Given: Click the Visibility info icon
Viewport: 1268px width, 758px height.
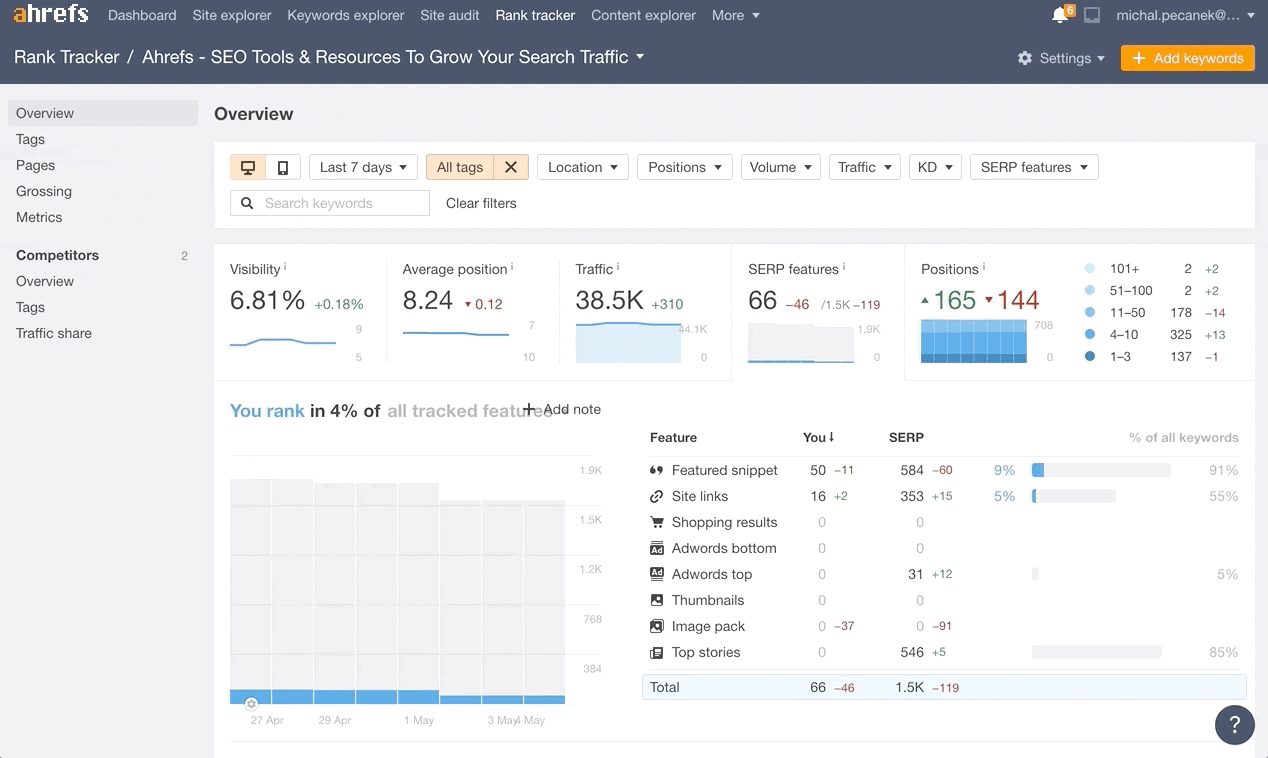Looking at the screenshot, I should 285,267.
